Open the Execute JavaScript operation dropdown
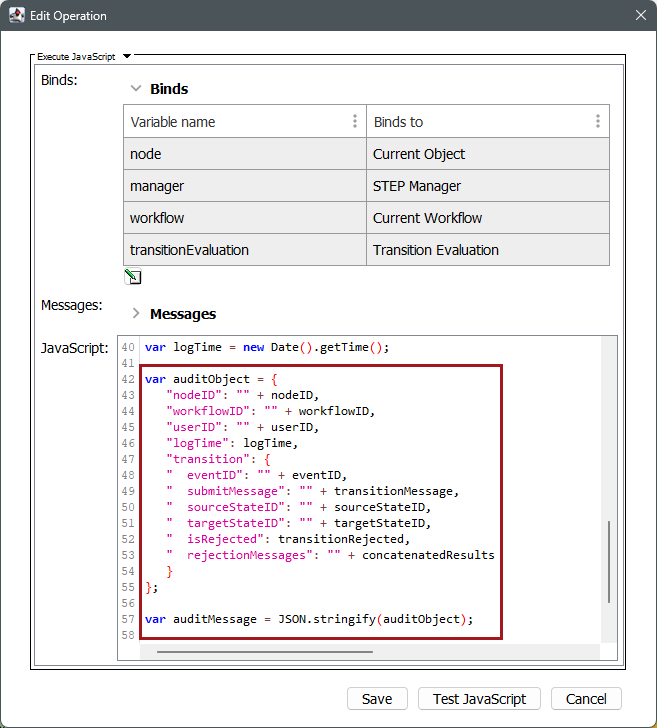The width and height of the screenshot is (657, 728). click(x=127, y=57)
